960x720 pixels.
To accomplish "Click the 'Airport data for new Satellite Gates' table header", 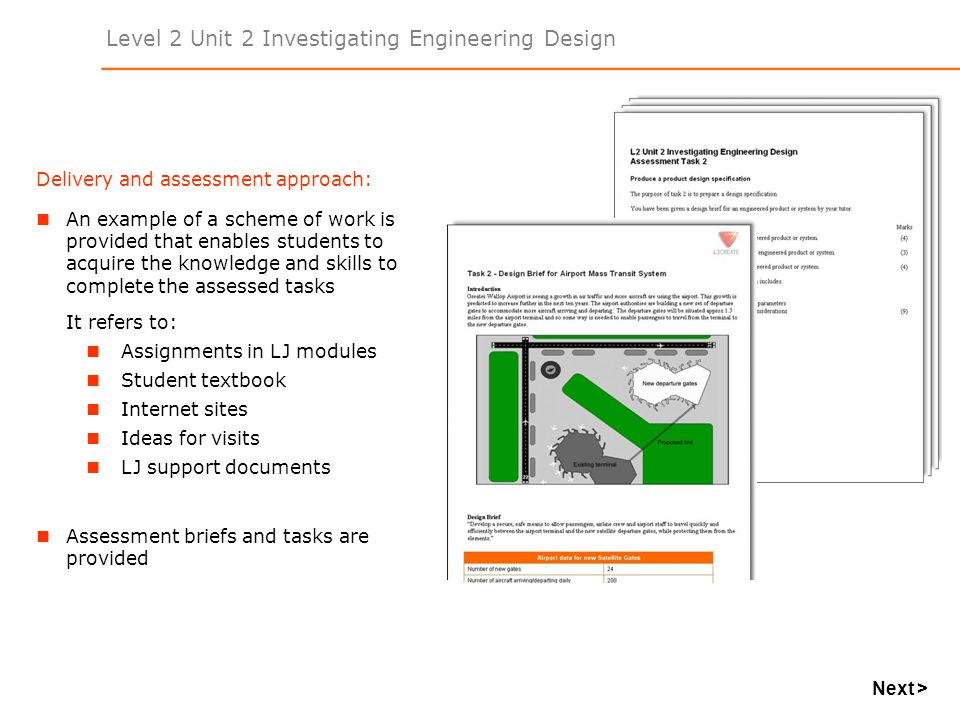I will [588, 558].
